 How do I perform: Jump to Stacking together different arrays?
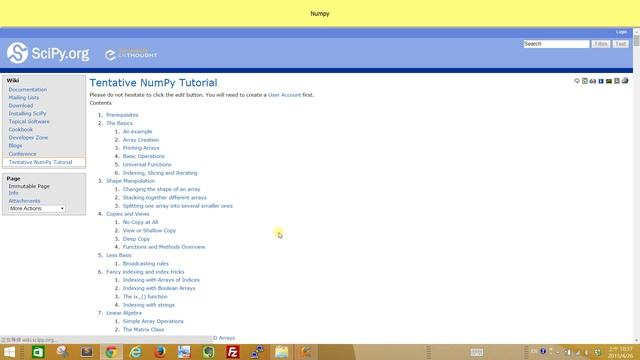[164, 198]
